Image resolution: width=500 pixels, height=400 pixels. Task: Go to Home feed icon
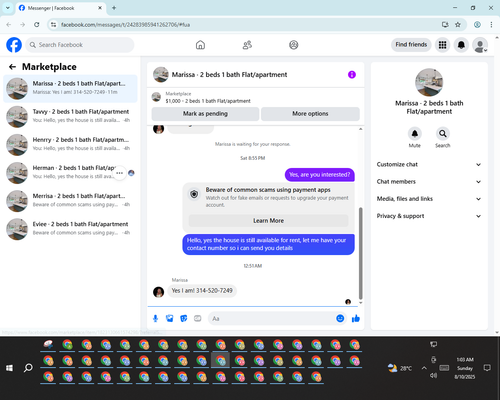tap(200, 45)
